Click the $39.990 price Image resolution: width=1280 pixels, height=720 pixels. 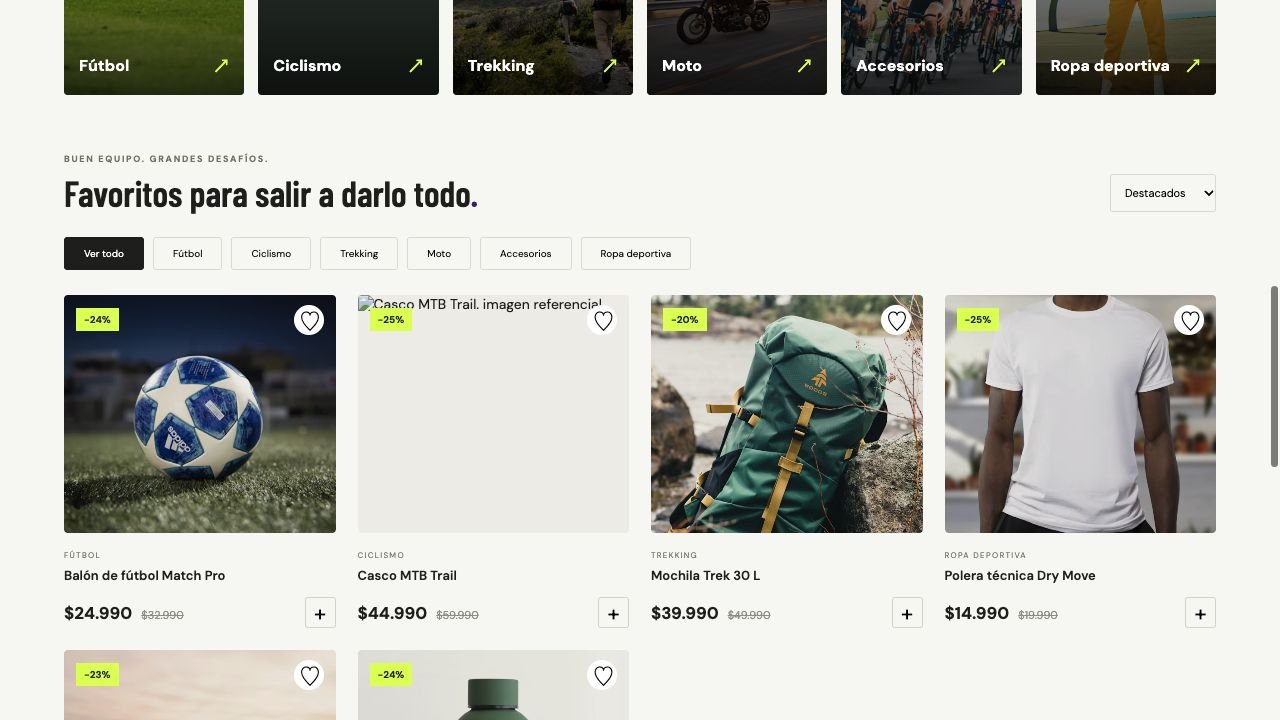pos(685,613)
